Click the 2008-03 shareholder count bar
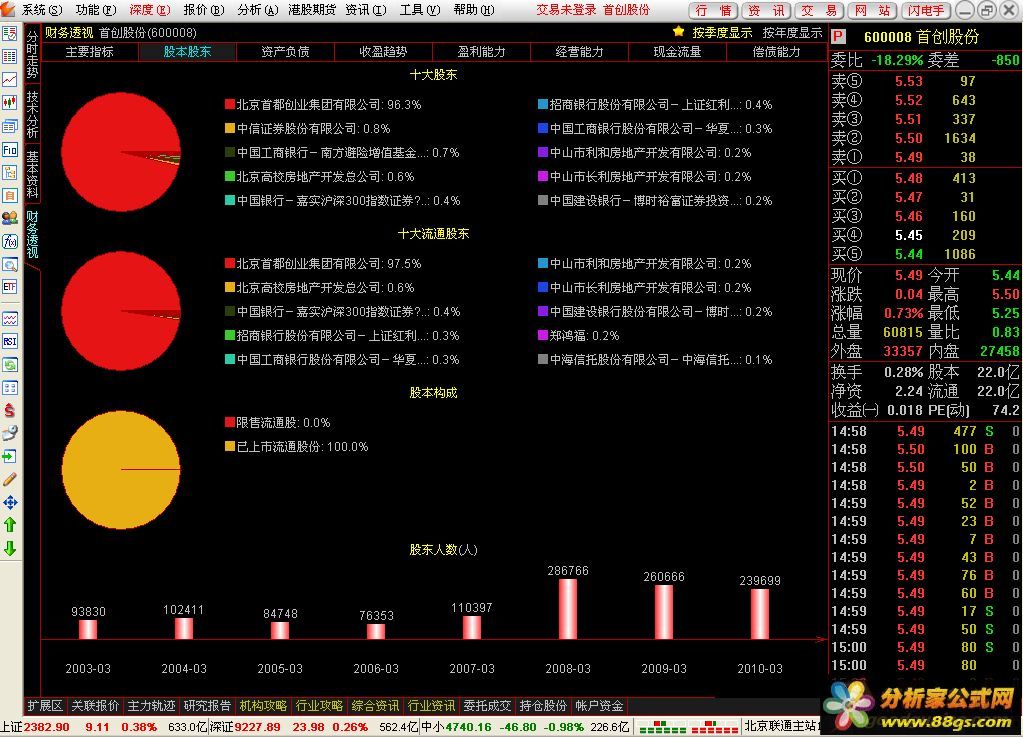 tap(568, 609)
